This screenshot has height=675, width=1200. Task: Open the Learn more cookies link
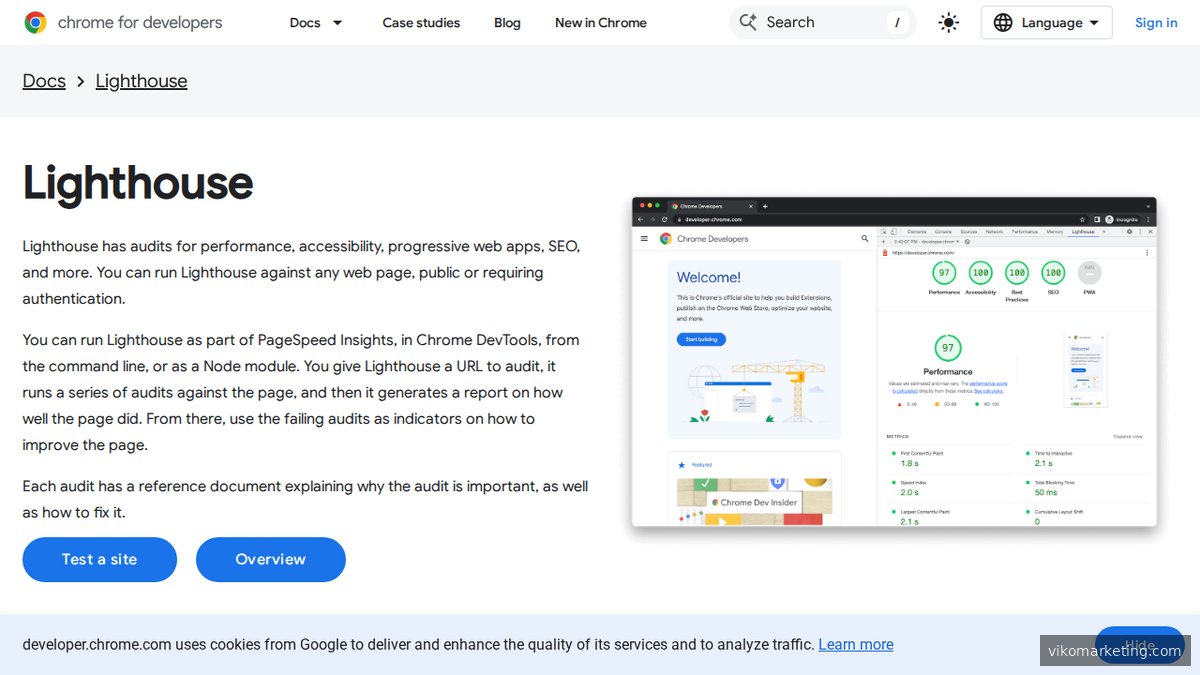tap(855, 644)
